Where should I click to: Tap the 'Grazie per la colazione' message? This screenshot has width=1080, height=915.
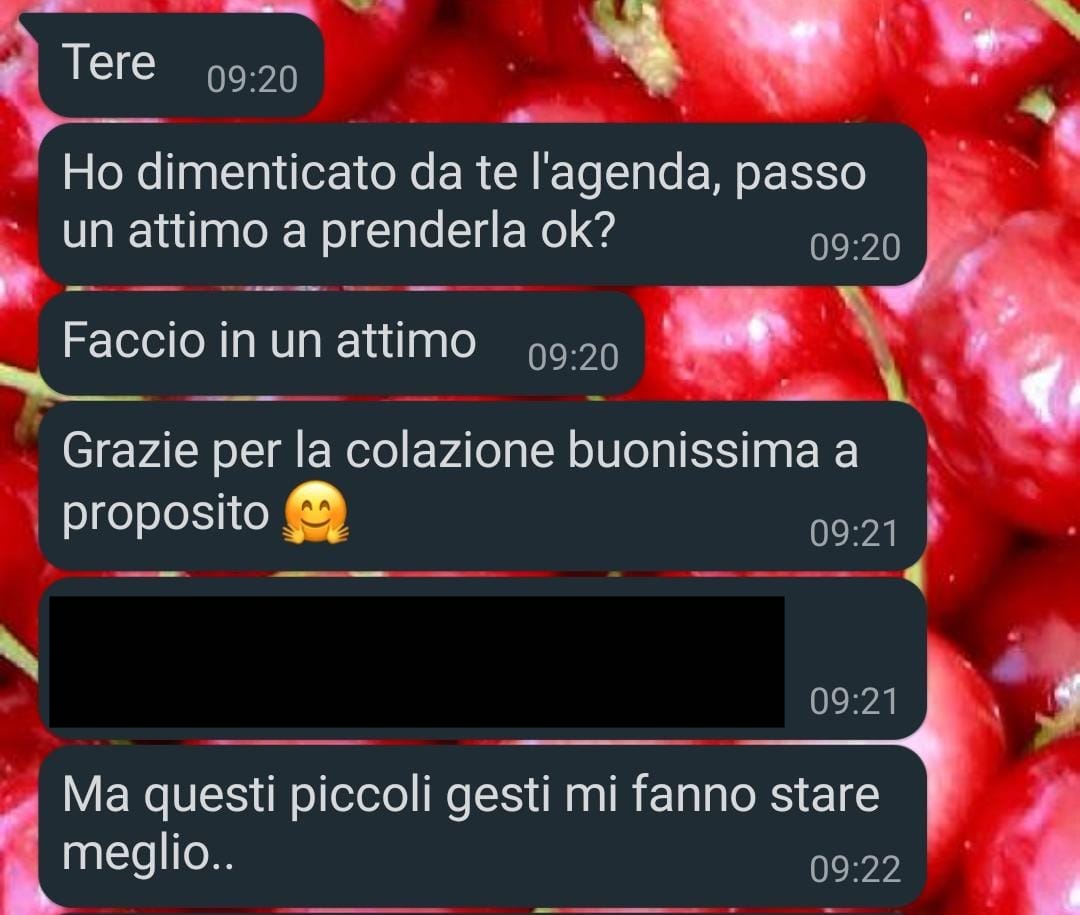tap(482, 486)
